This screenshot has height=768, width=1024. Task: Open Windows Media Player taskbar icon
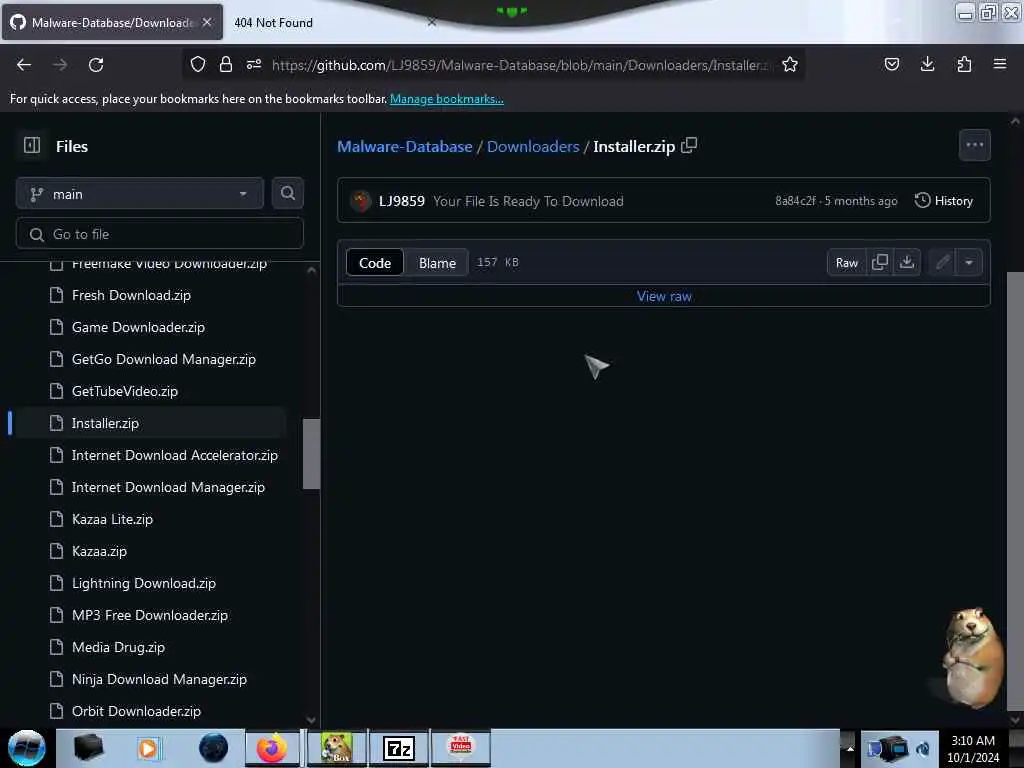tap(148, 748)
